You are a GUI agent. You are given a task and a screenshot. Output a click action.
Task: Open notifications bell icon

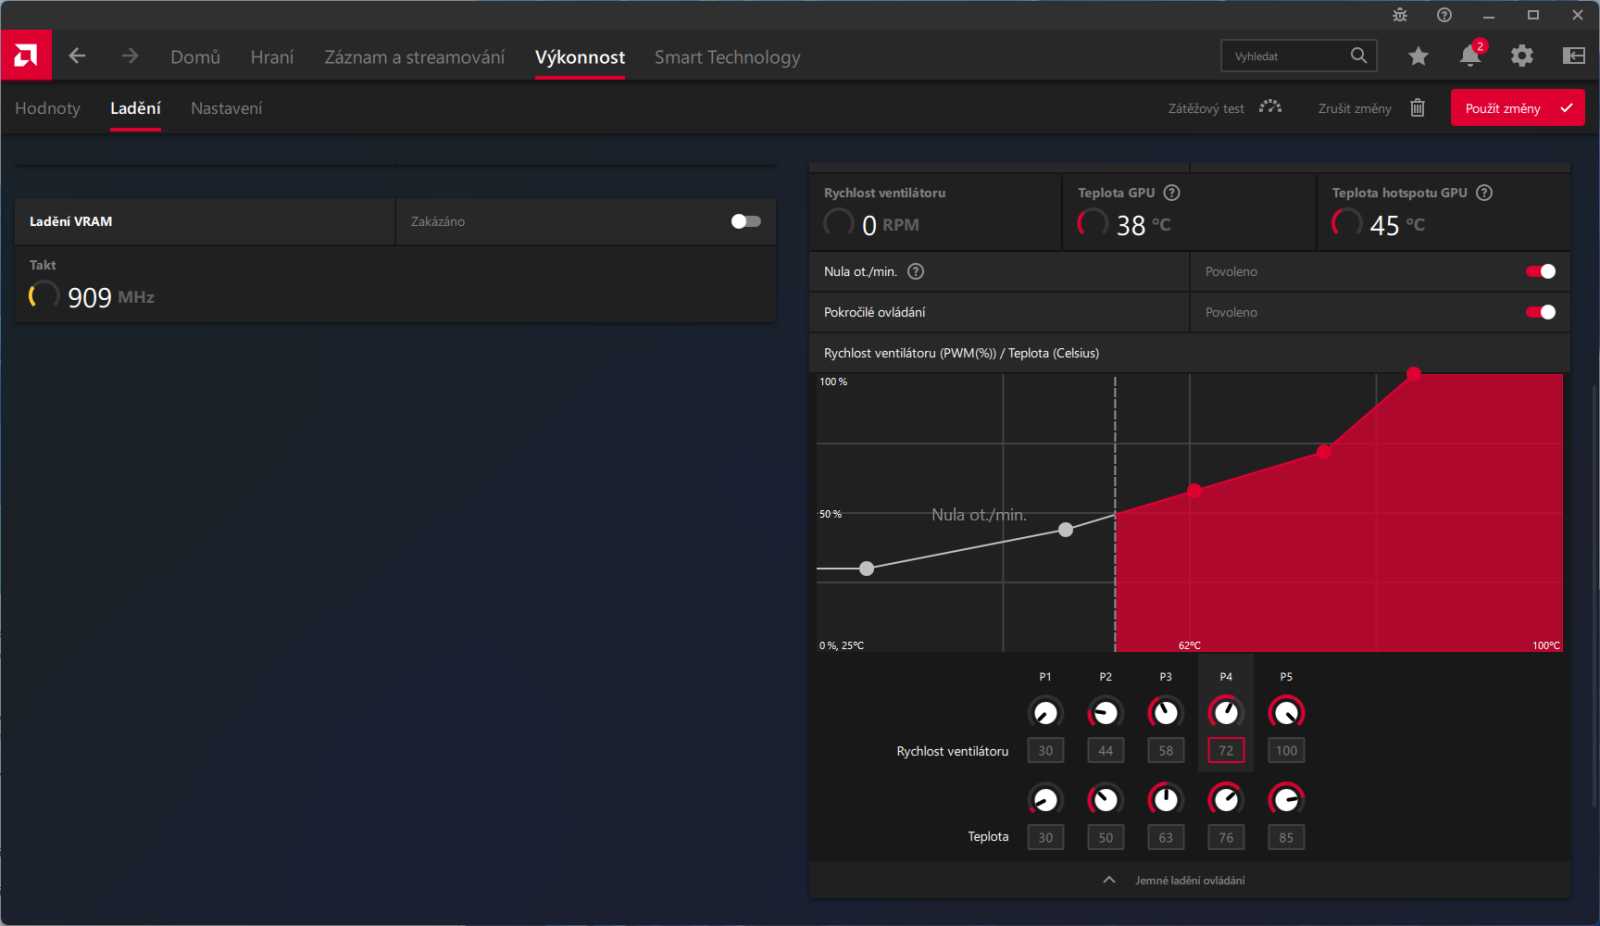(1470, 55)
